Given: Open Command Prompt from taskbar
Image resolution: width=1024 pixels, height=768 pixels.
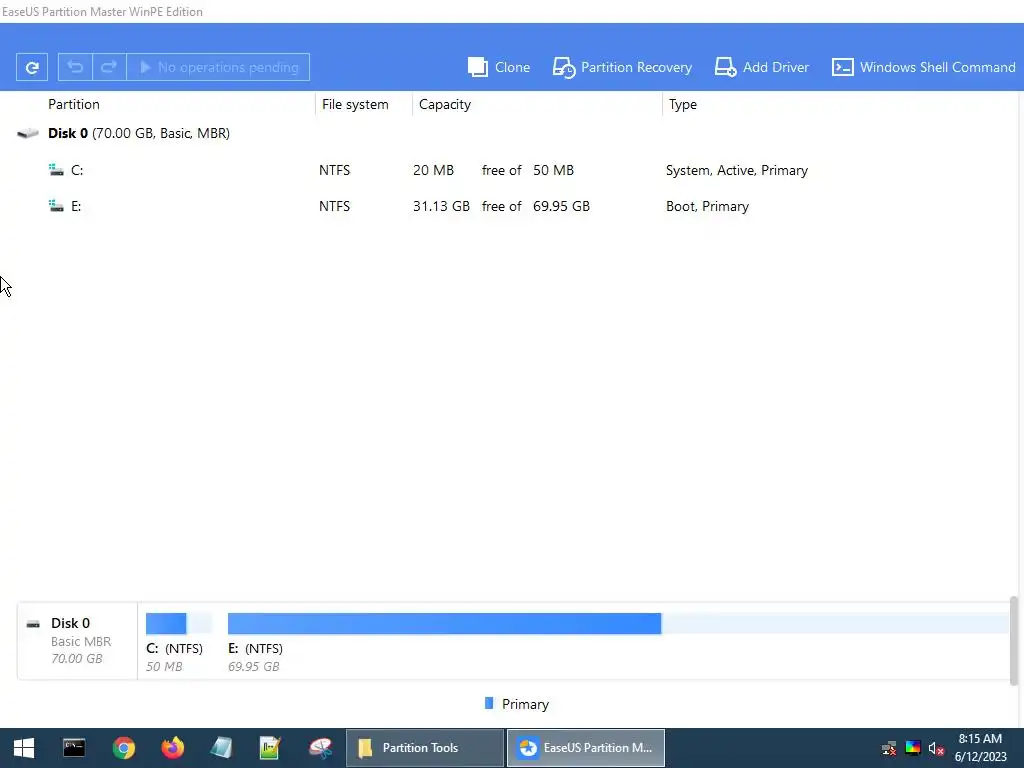Looking at the screenshot, I should pyautogui.click(x=74, y=748).
